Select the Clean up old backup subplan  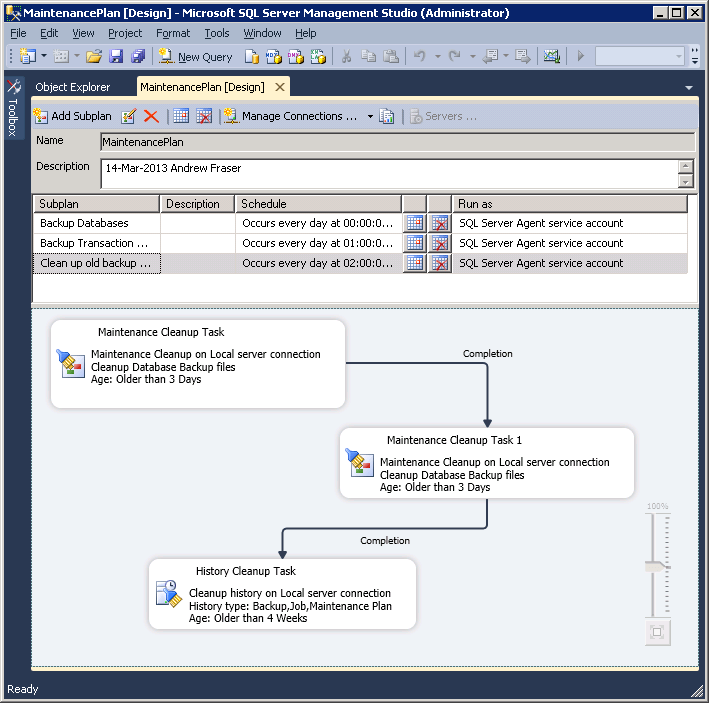(x=360, y=263)
